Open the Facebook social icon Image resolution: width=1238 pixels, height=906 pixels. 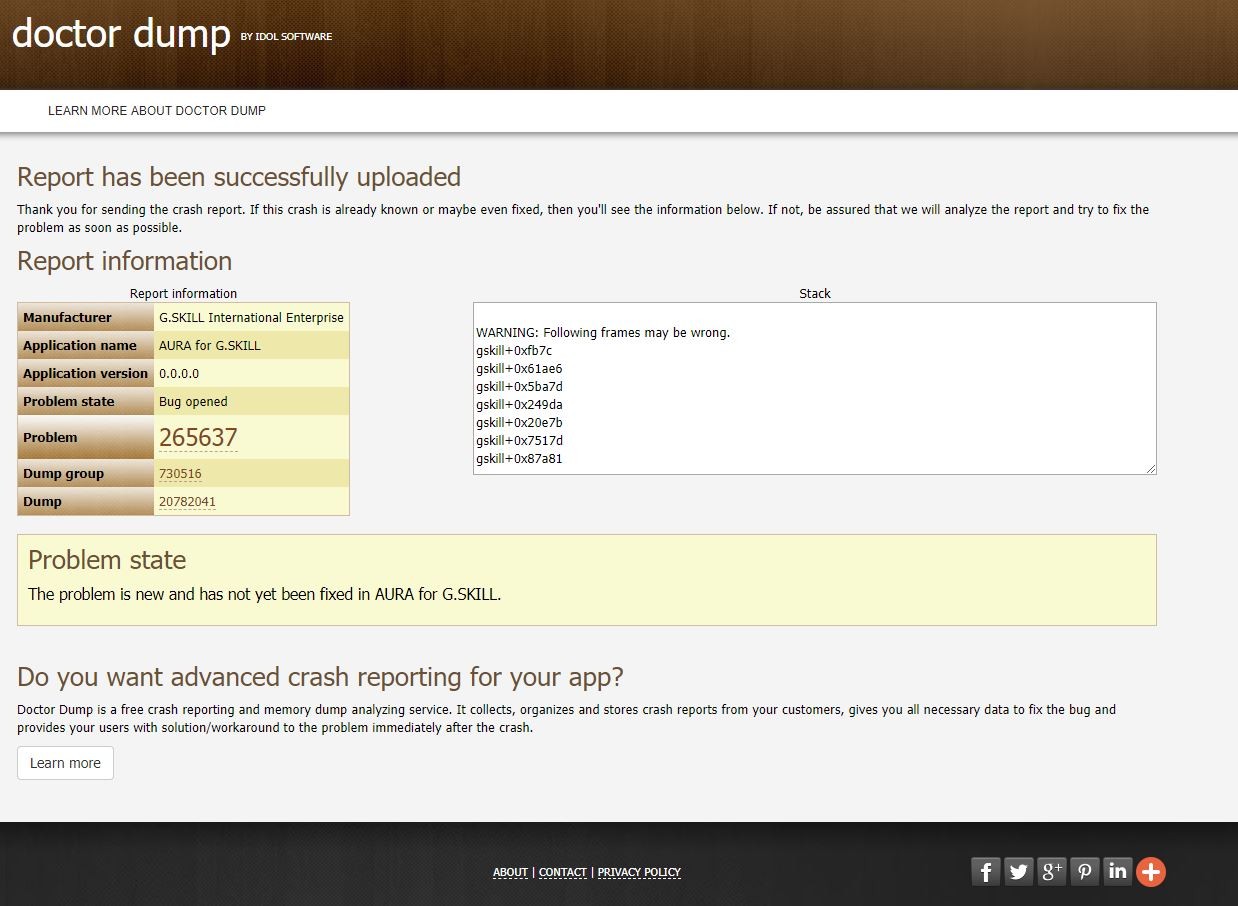tap(986, 872)
